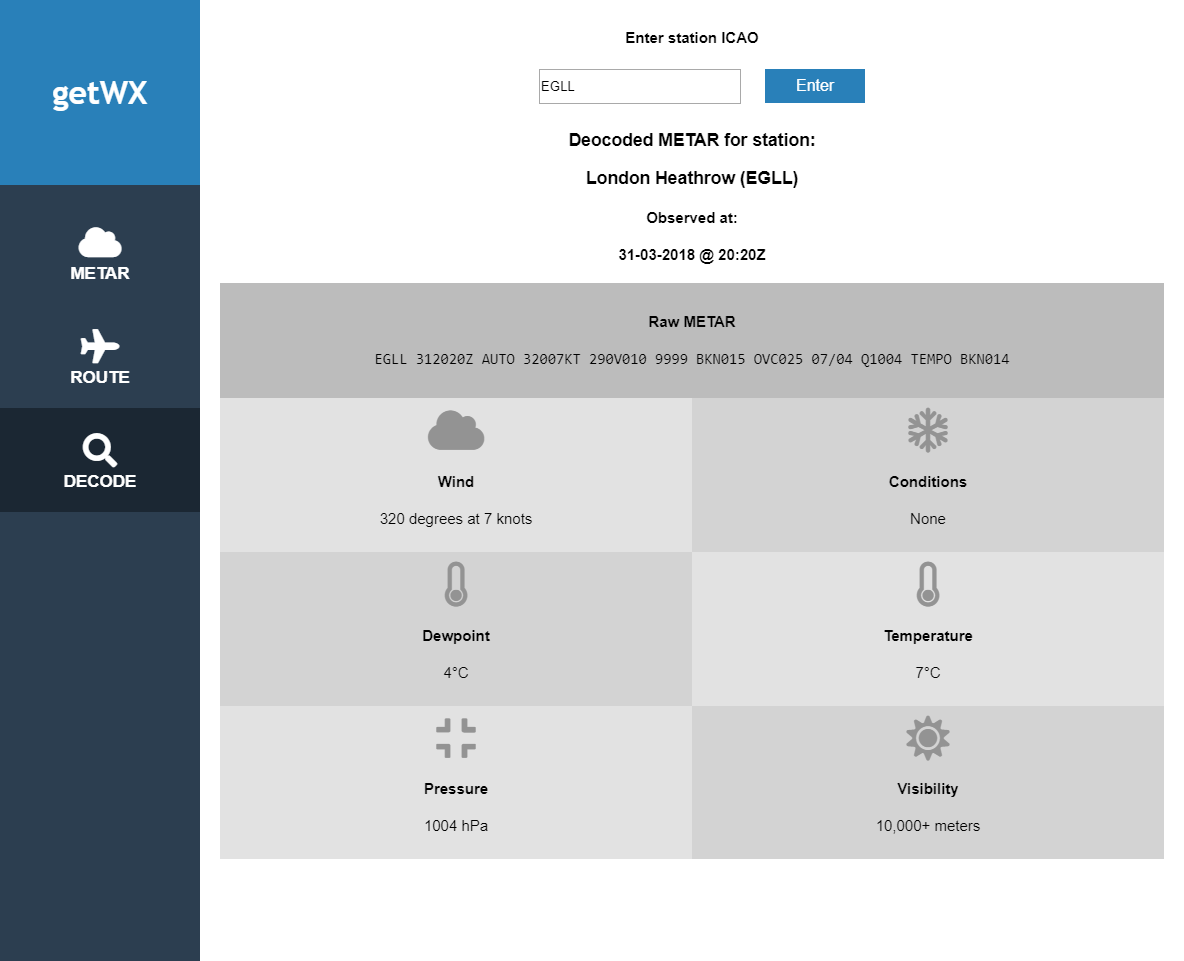Image resolution: width=1184 pixels, height=961 pixels.
Task: Click the "London Heathrow (EGLL)" station name
Action: [692, 178]
